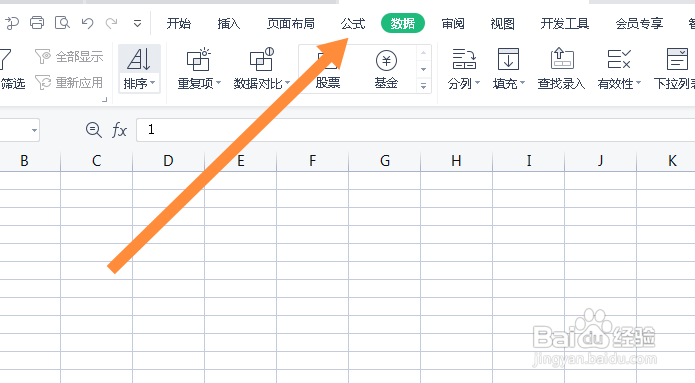Open filter group dialog launcher
The image size is (695, 383).
click(105, 100)
